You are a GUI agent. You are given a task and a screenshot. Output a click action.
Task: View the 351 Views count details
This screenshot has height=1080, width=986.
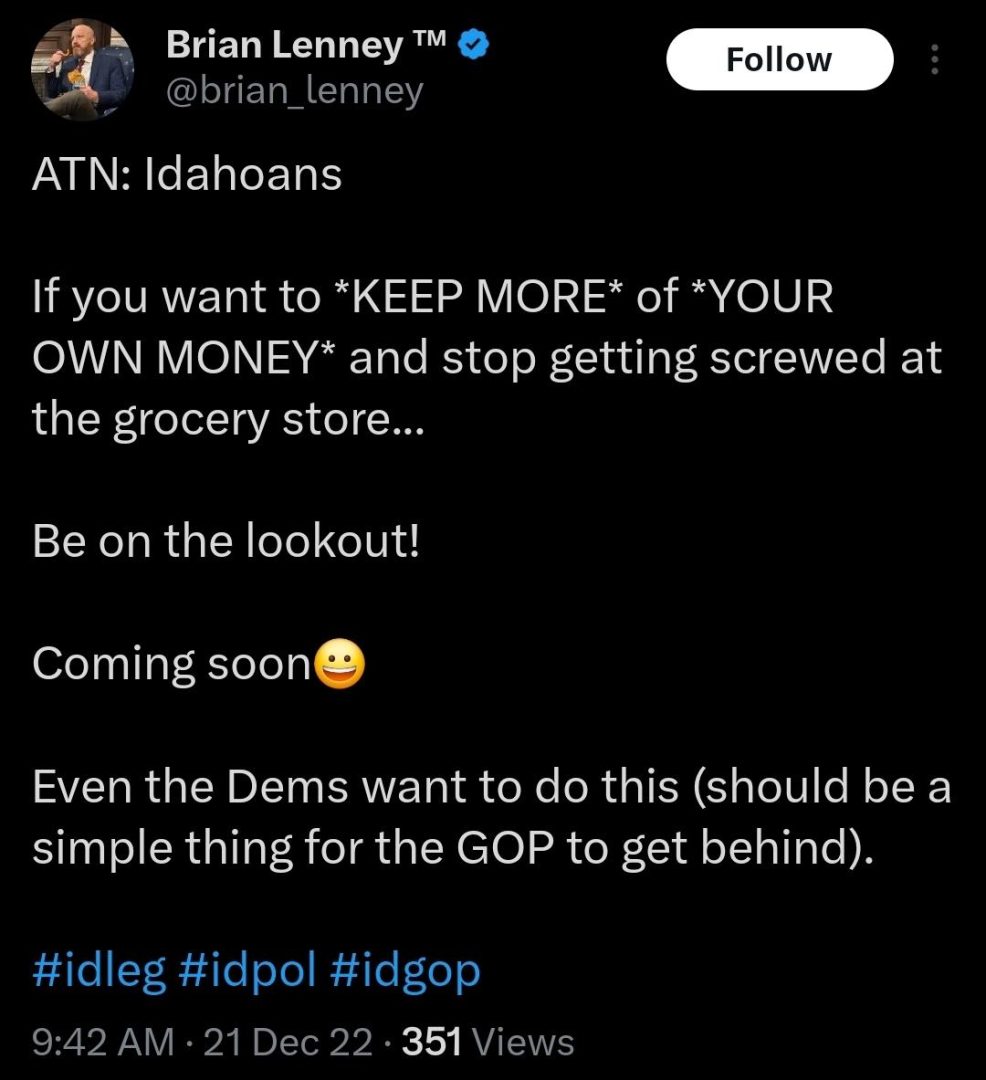click(488, 1041)
